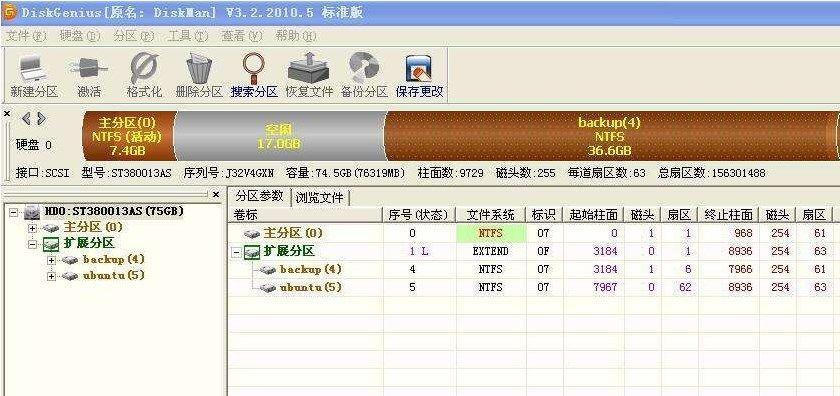This screenshot has height=396, width=840.
Task: Open the 查看 menu
Action: coord(242,36)
